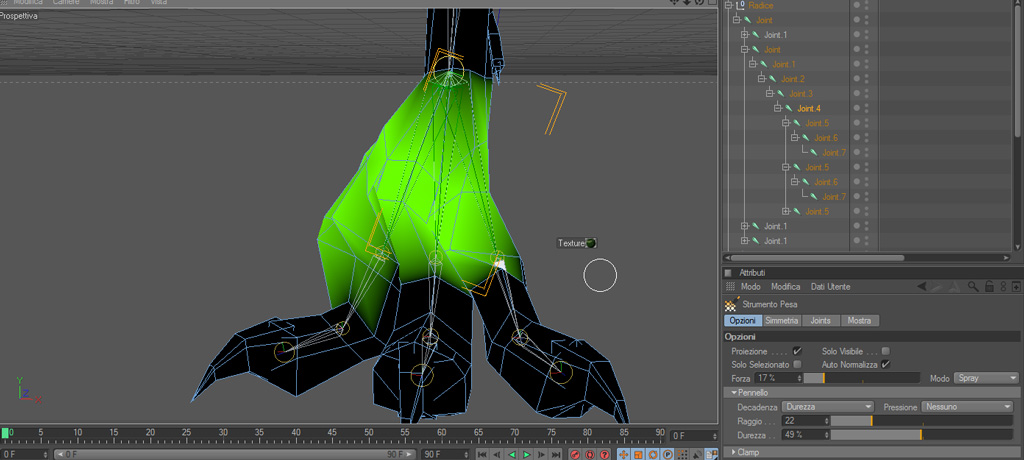Image resolution: width=1024 pixels, height=460 pixels.
Task: Select Joint.4 in the object tree
Action: point(809,108)
